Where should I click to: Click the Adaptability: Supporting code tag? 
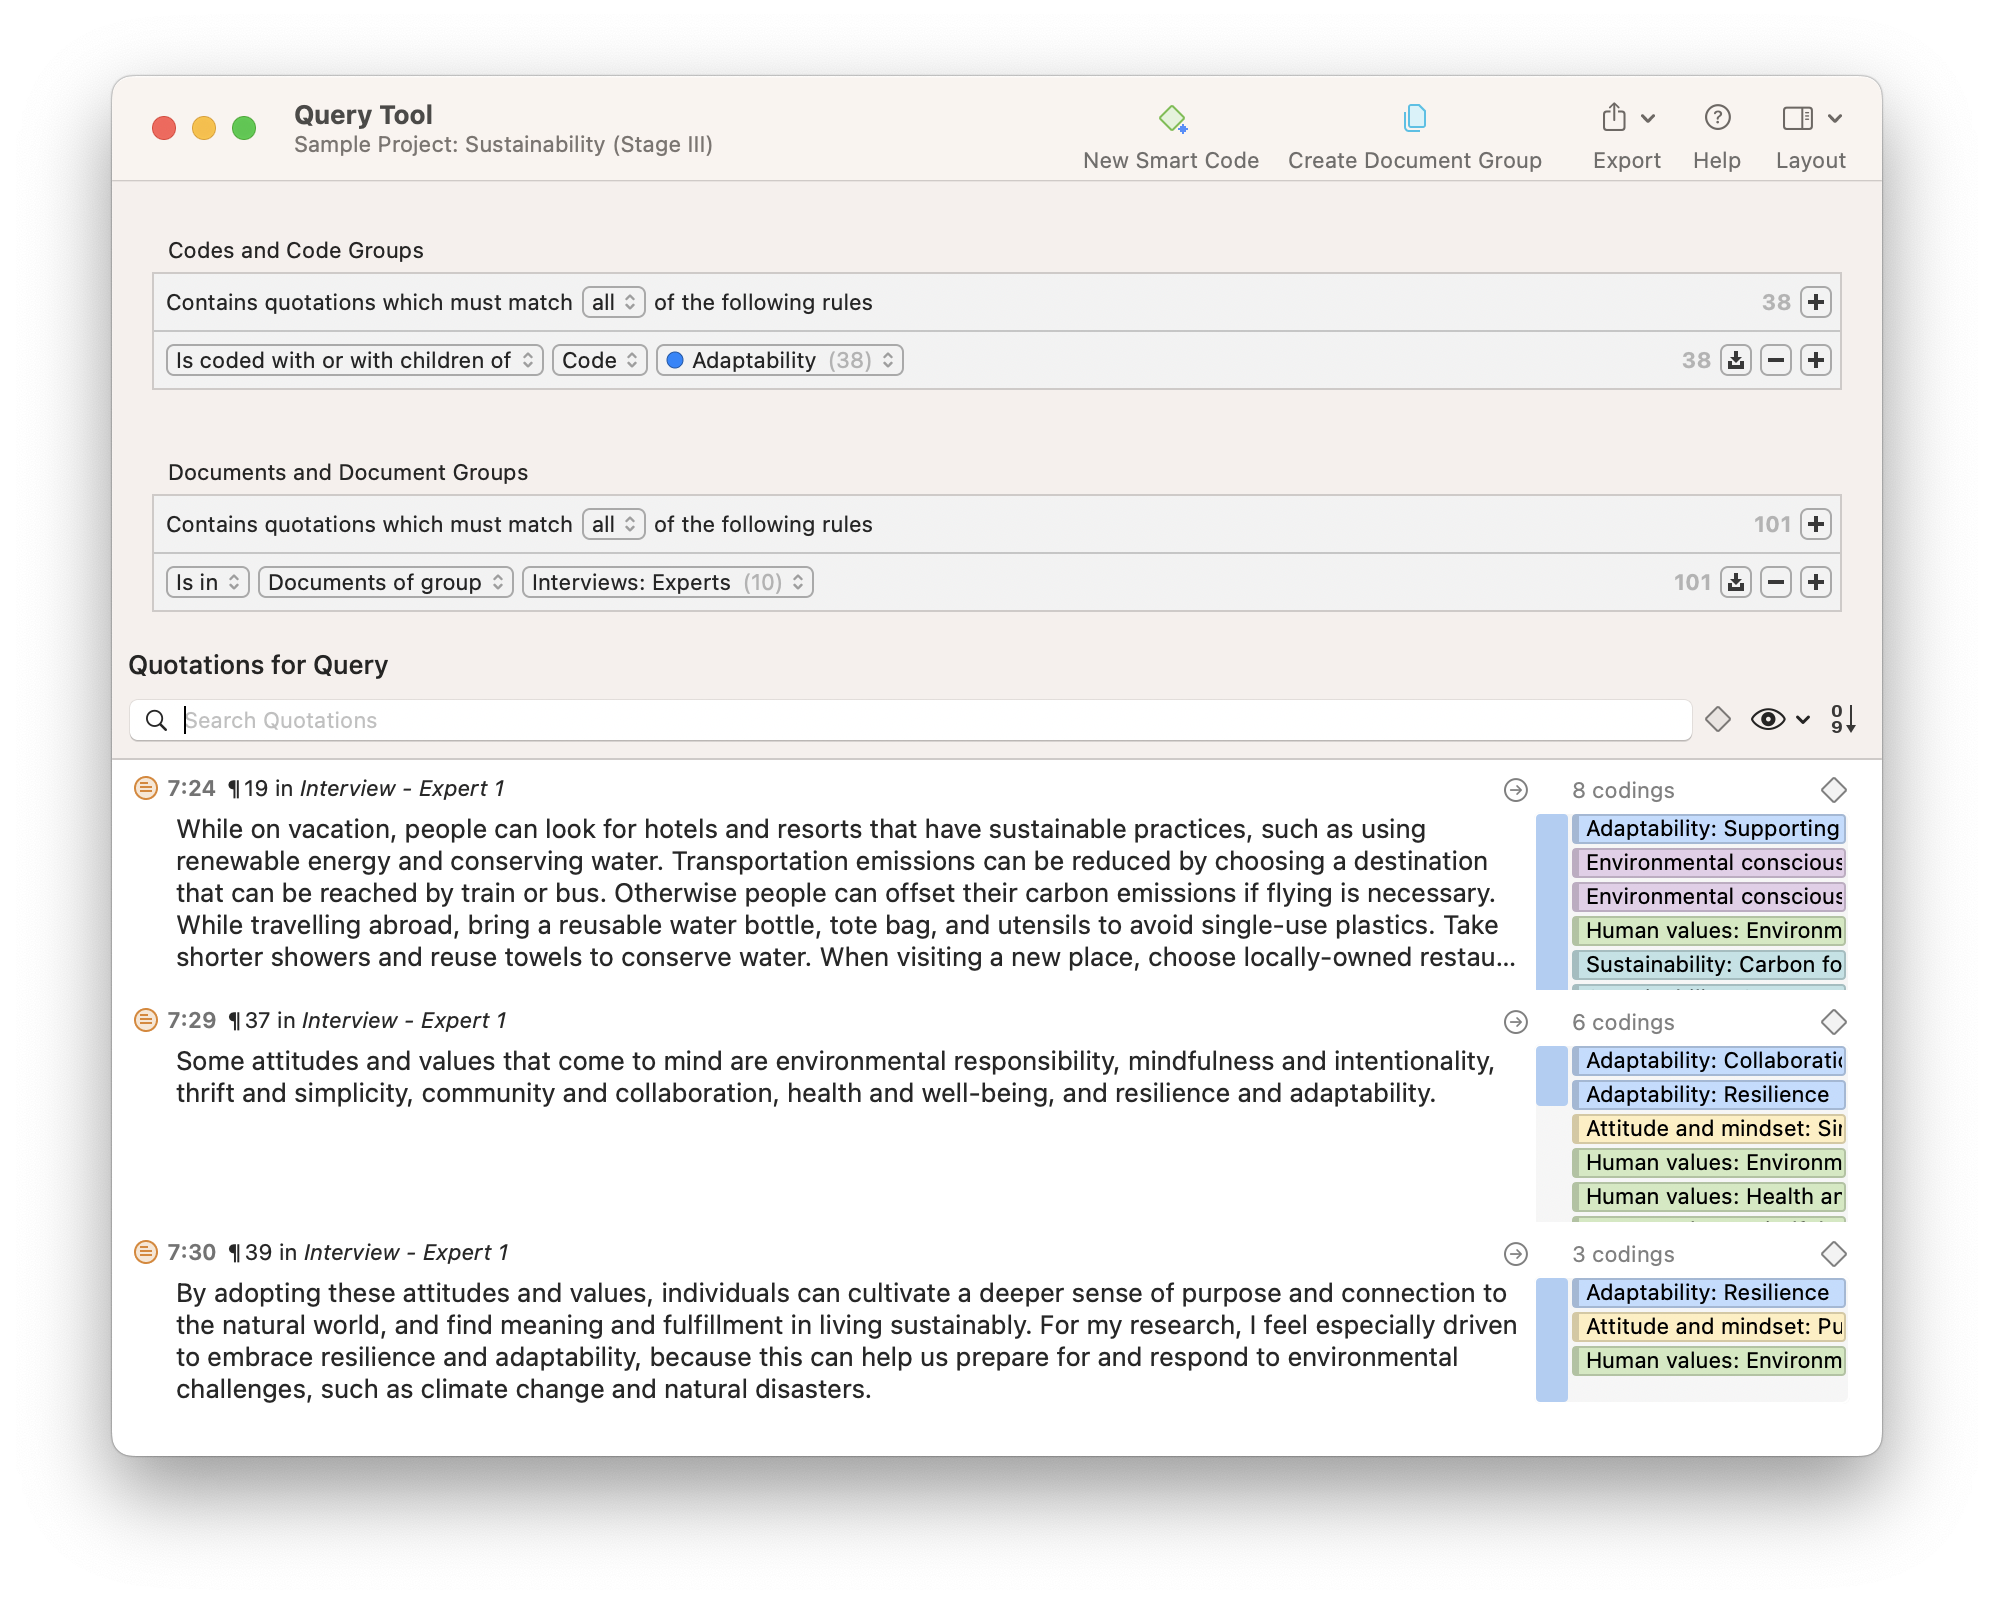pyautogui.click(x=1710, y=829)
